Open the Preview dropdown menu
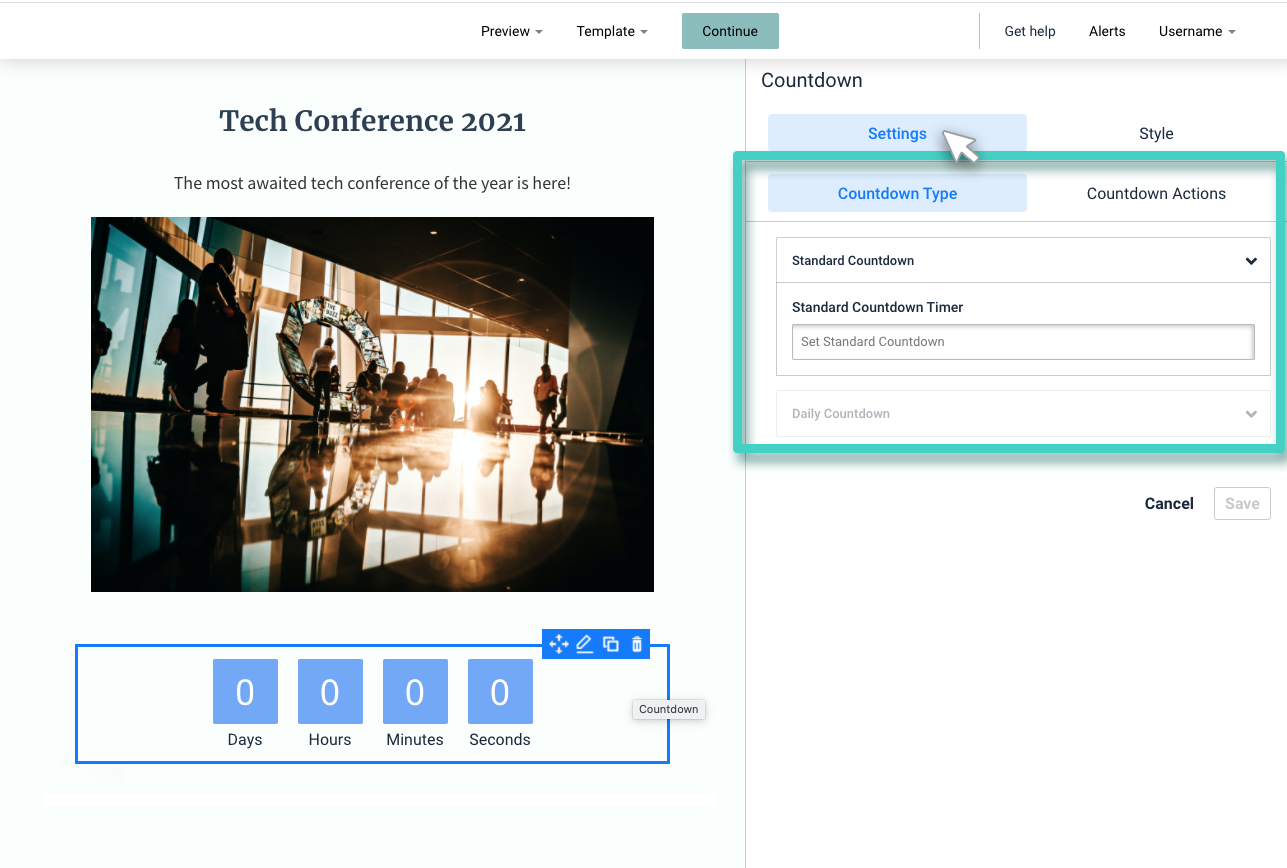The height and width of the screenshot is (868, 1287). coord(511,31)
